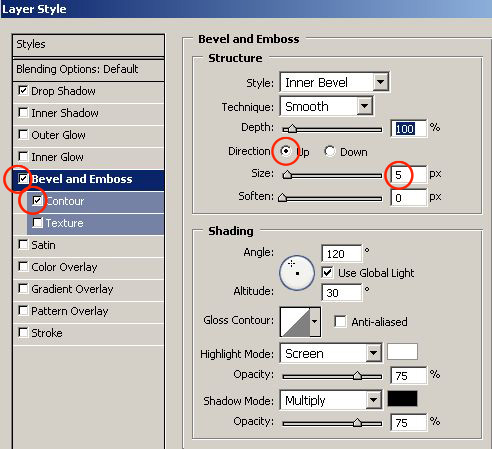Viewport: 492px width, 449px height.
Task: Enable the Stroke checkbox
Action: pyautogui.click(x=23, y=333)
